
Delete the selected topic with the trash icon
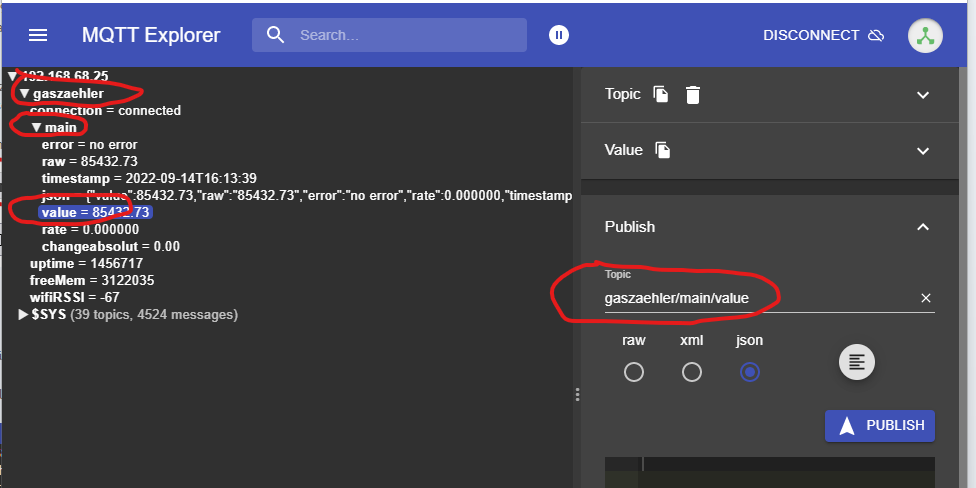(x=692, y=95)
